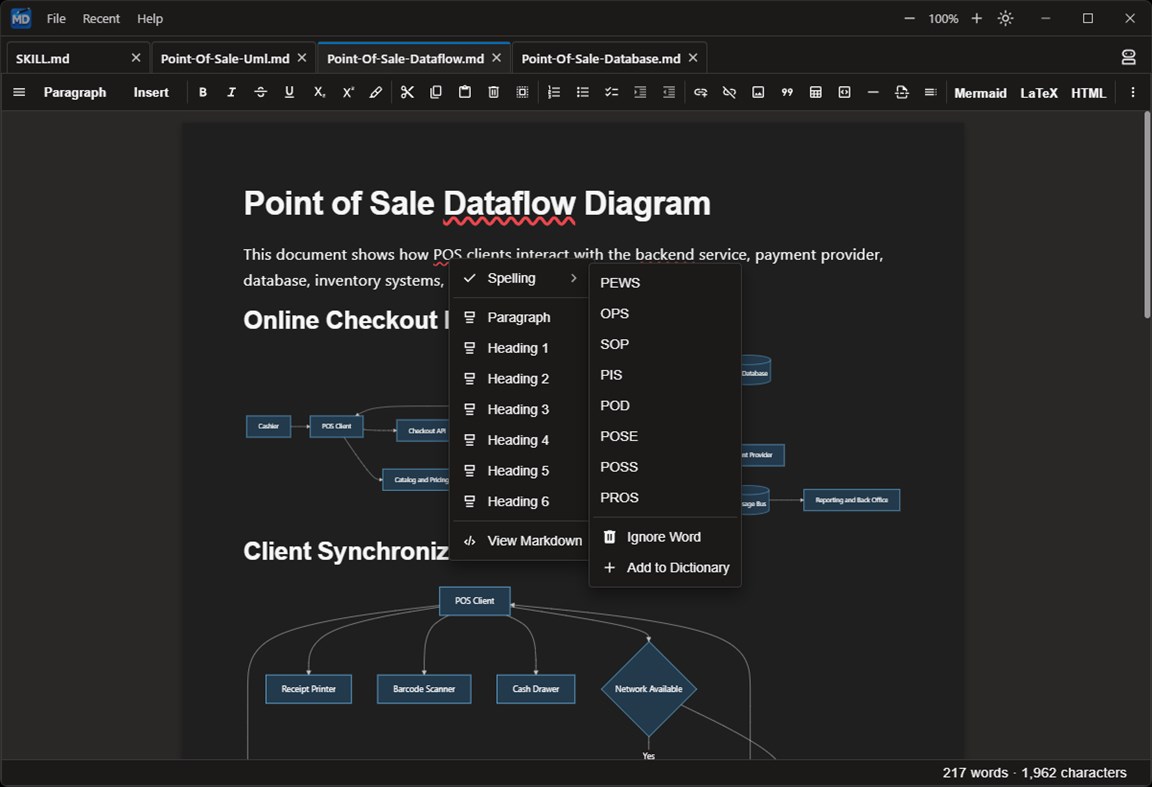Open the toolbar overflow three-dot menu
Viewport: 1152px width, 787px height.
click(1132, 92)
